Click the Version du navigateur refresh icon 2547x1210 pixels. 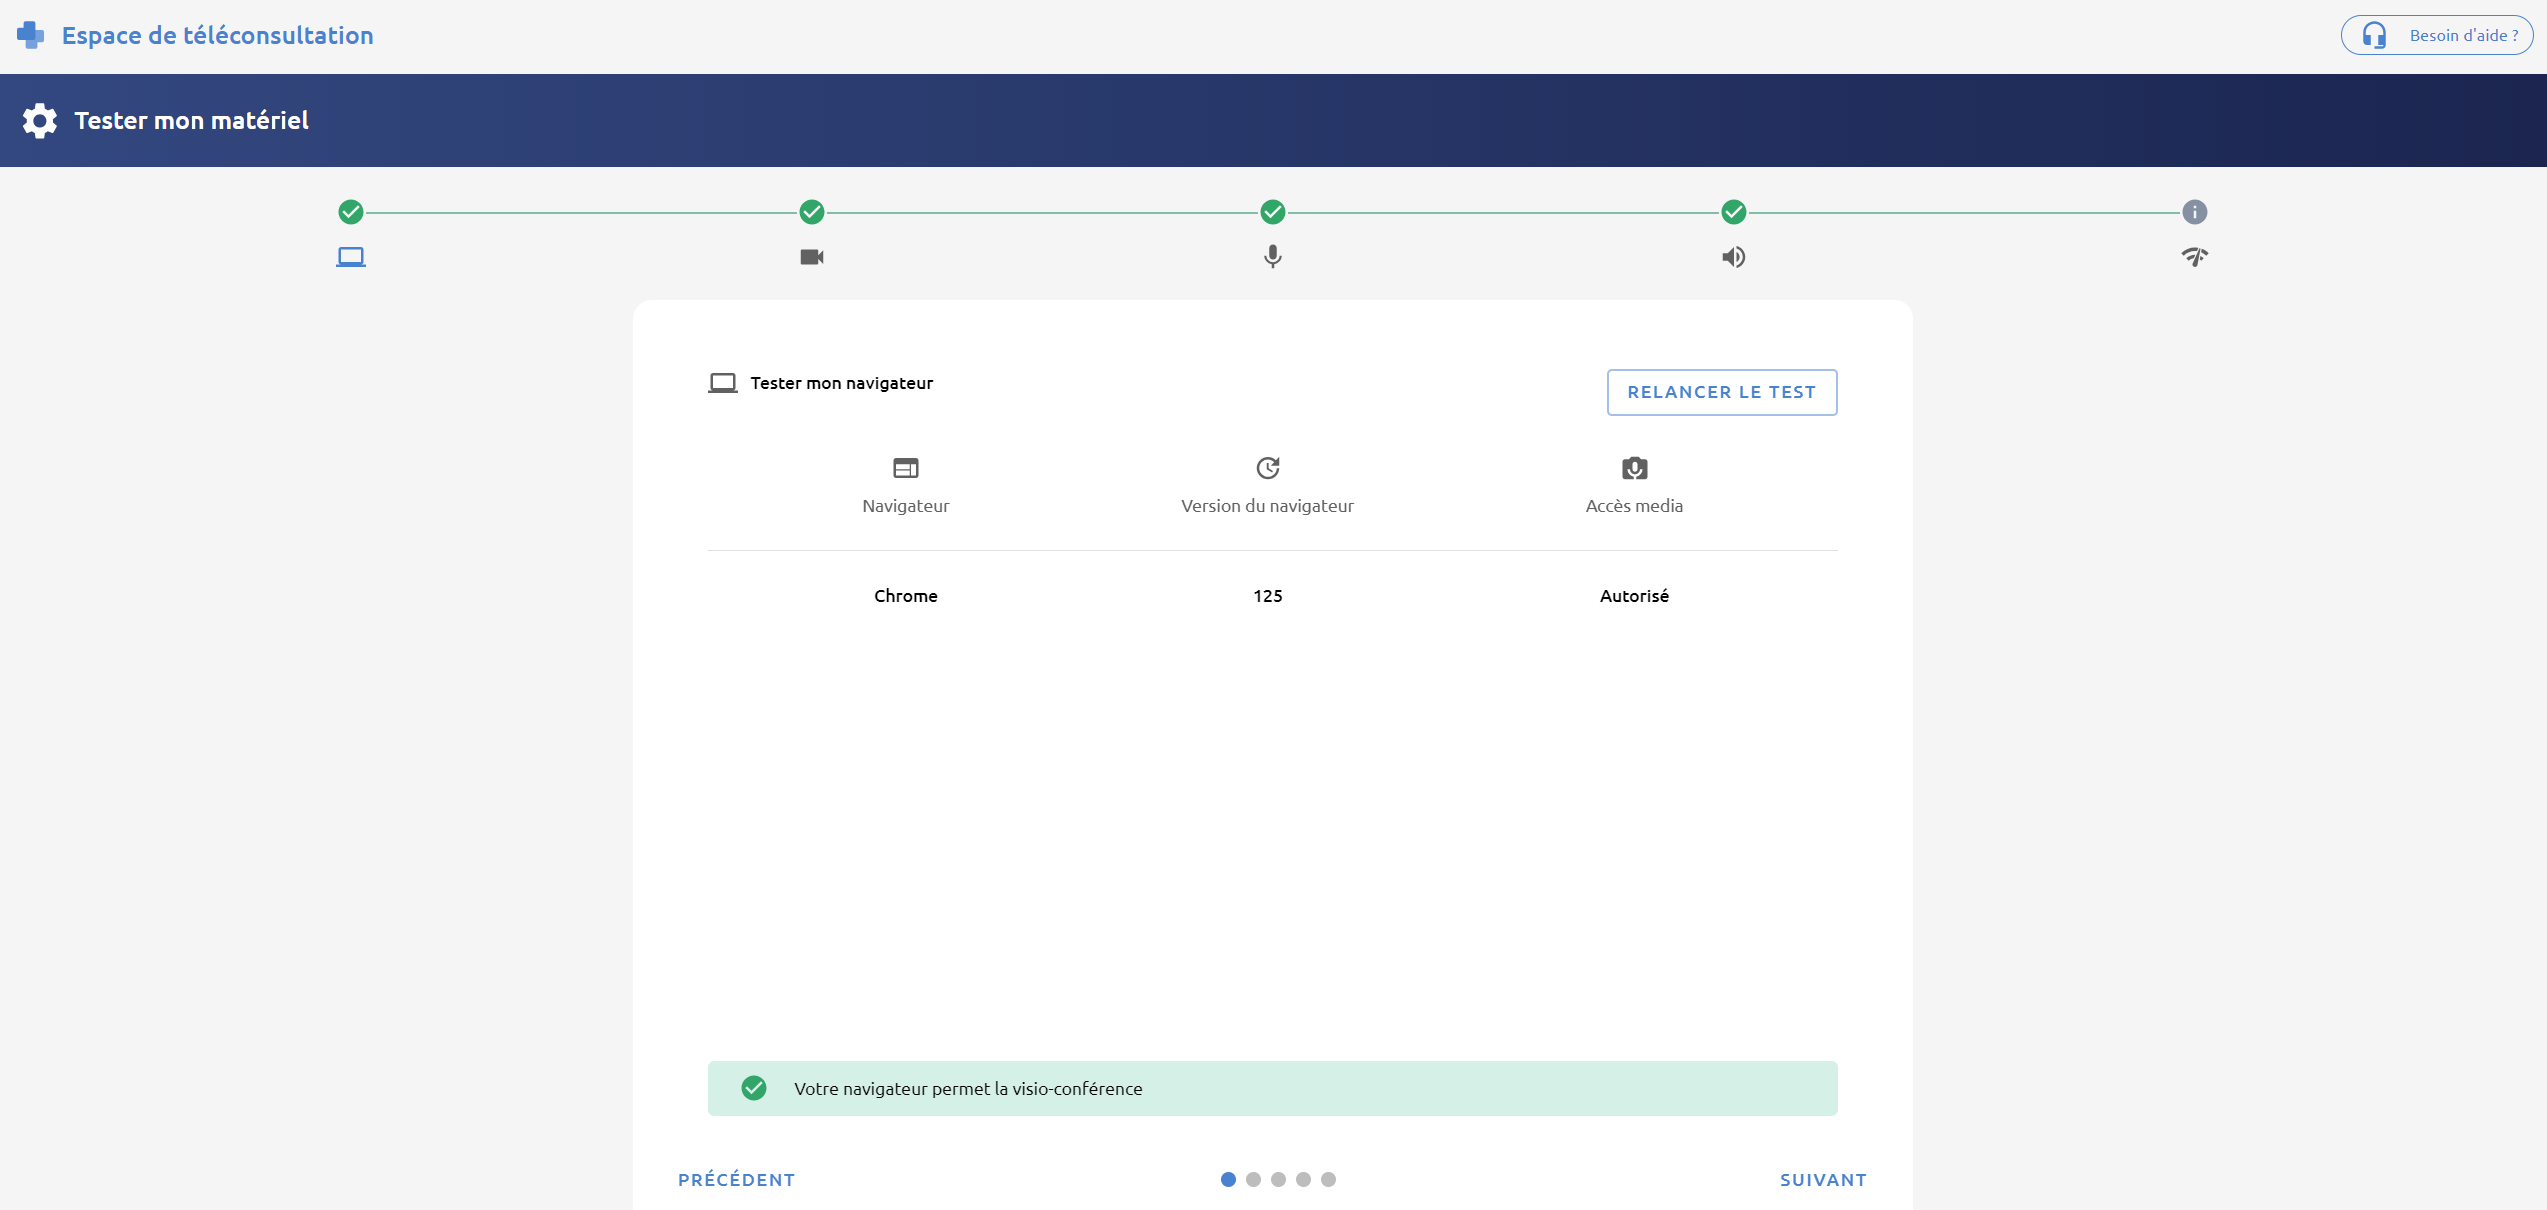1268,468
